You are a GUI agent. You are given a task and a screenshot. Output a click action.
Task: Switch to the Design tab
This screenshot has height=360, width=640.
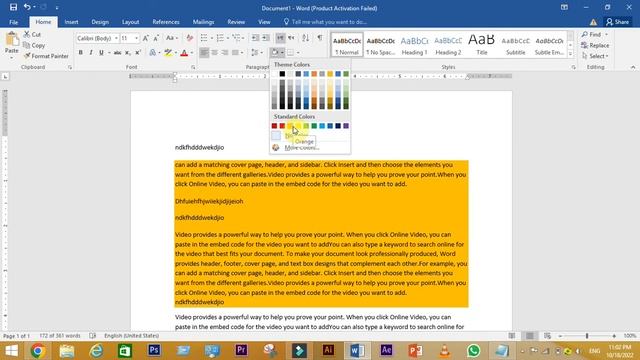point(100,22)
